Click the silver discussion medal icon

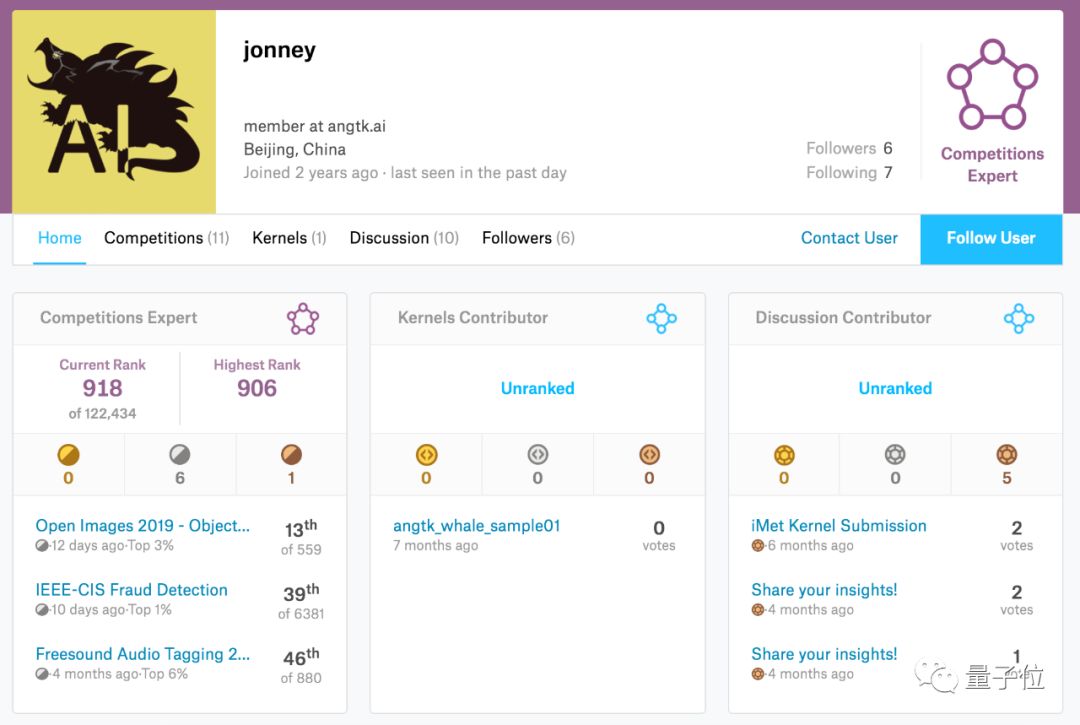tap(895, 456)
